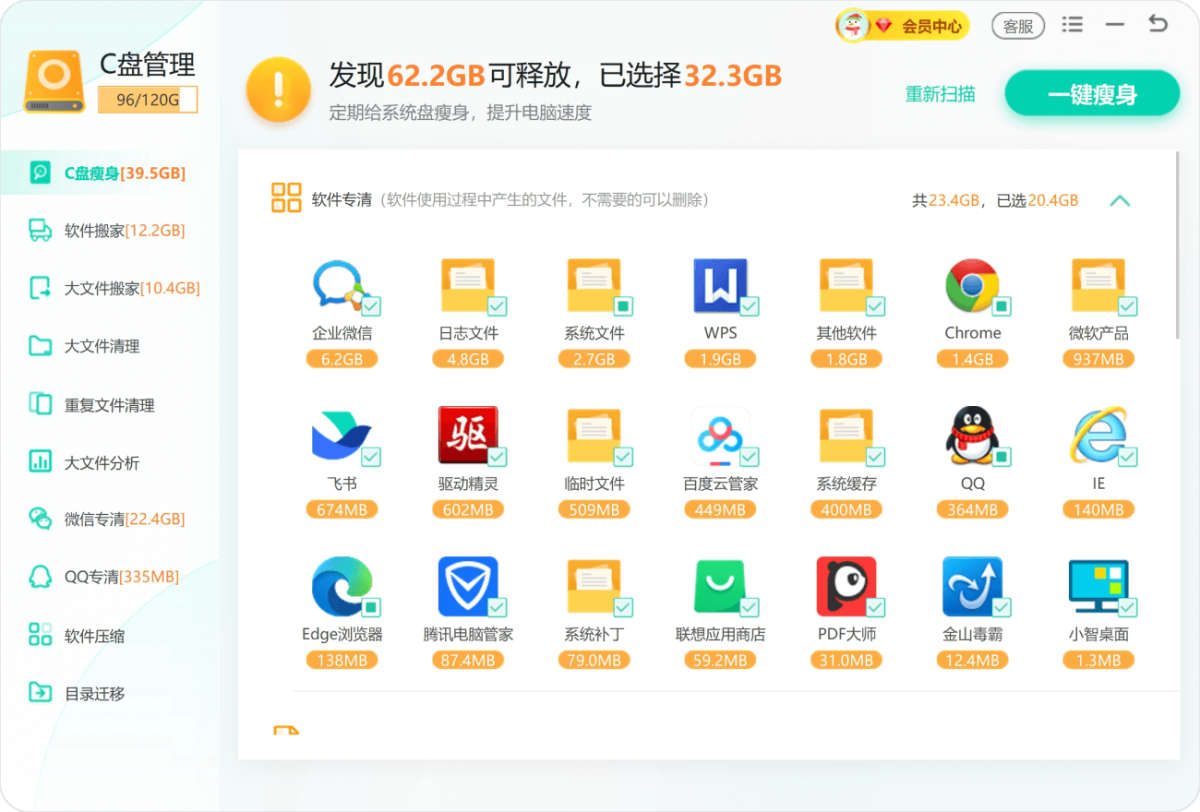Open the list menu icon in title bar
The height and width of the screenshot is (812, 1200).
(x=1072, y=25)
